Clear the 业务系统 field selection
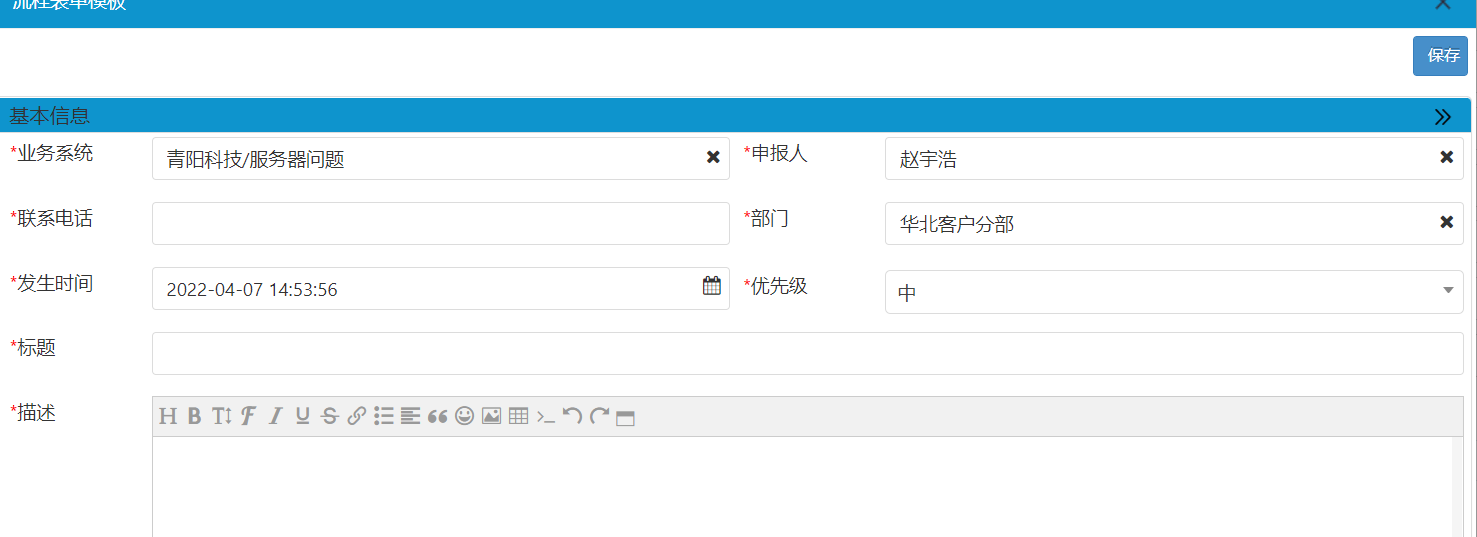The height and width of the screenshot is (537, 1477). (x=713, y=157)
